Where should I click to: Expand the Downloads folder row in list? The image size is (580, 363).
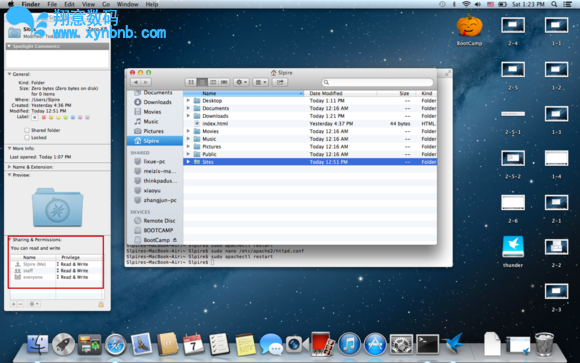point(188,116)
